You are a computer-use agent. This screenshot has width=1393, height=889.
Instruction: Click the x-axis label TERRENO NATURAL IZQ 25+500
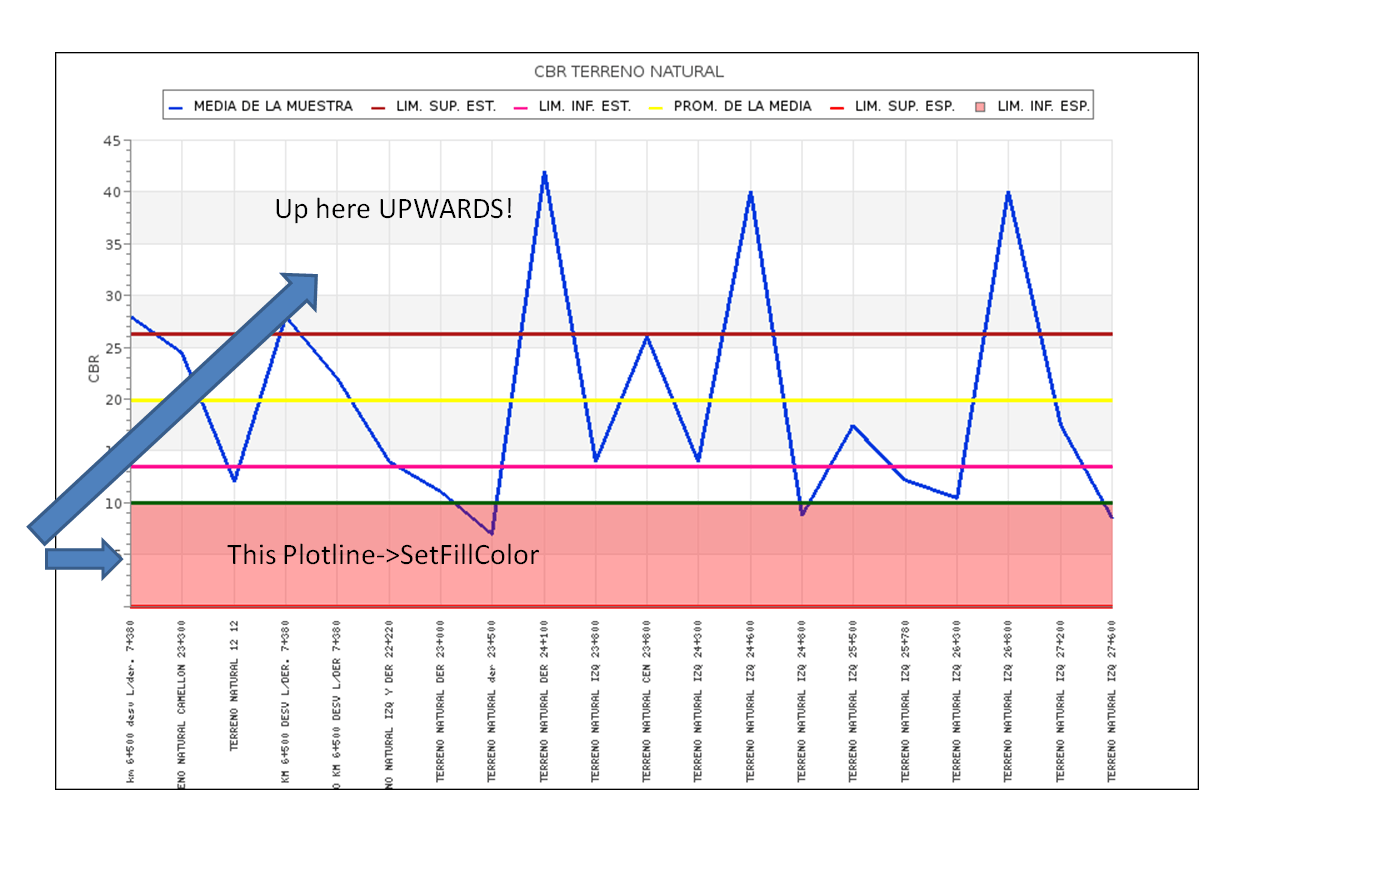pos(853,701)
